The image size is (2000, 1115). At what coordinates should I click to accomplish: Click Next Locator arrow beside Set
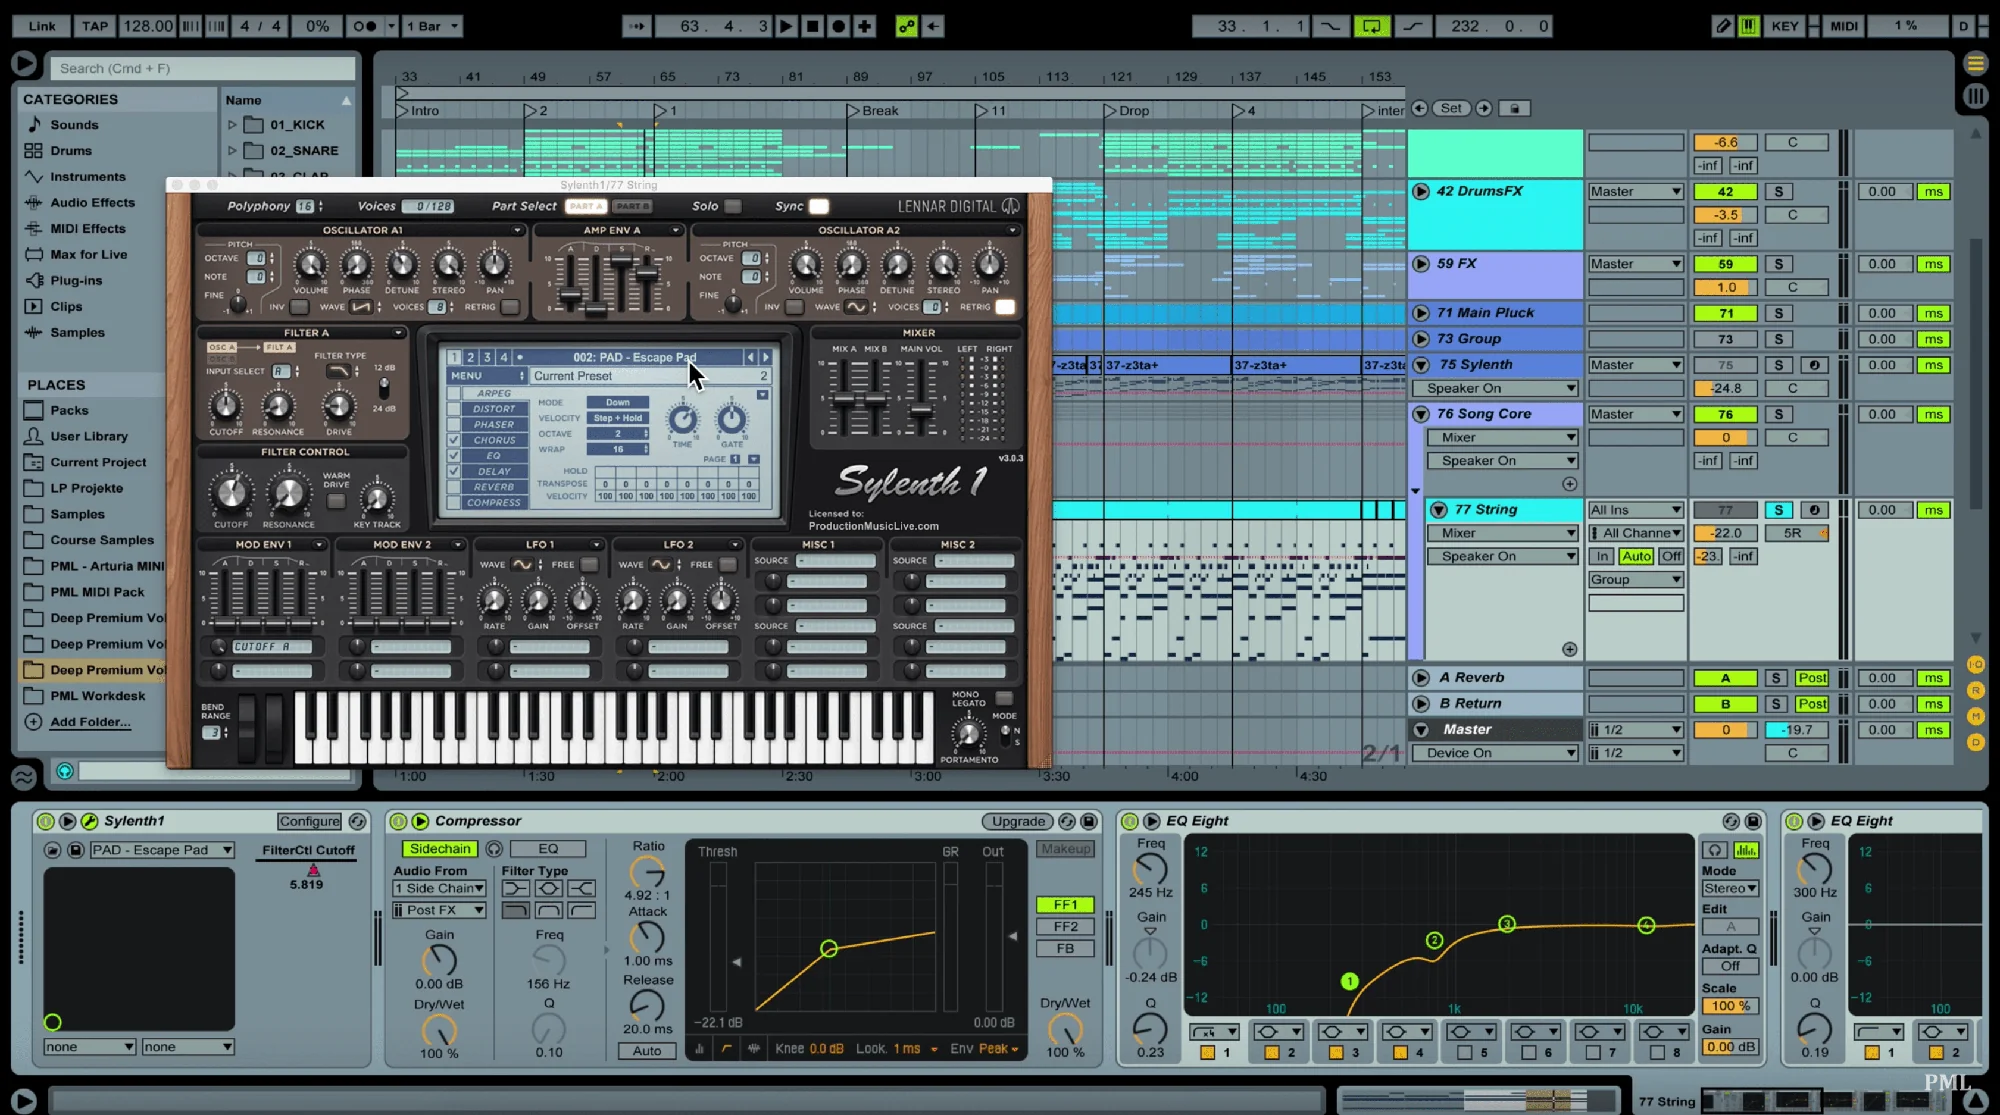[1484, 108]
